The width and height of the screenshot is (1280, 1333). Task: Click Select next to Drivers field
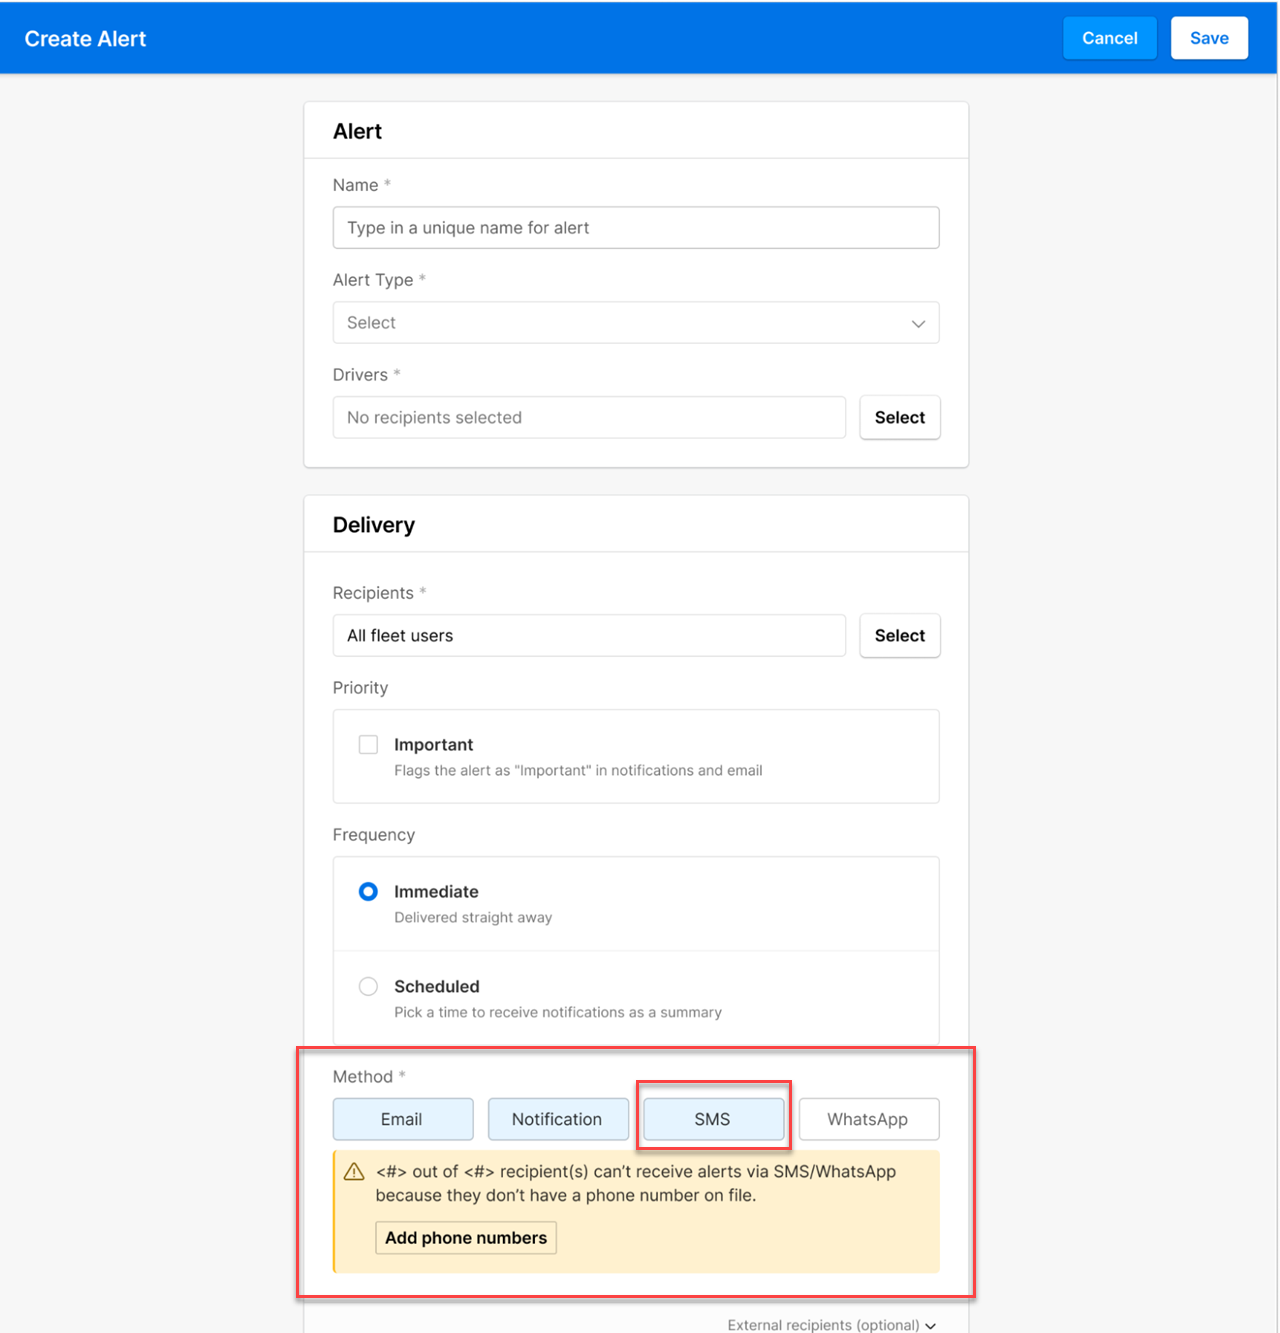(x=899, y=418)
